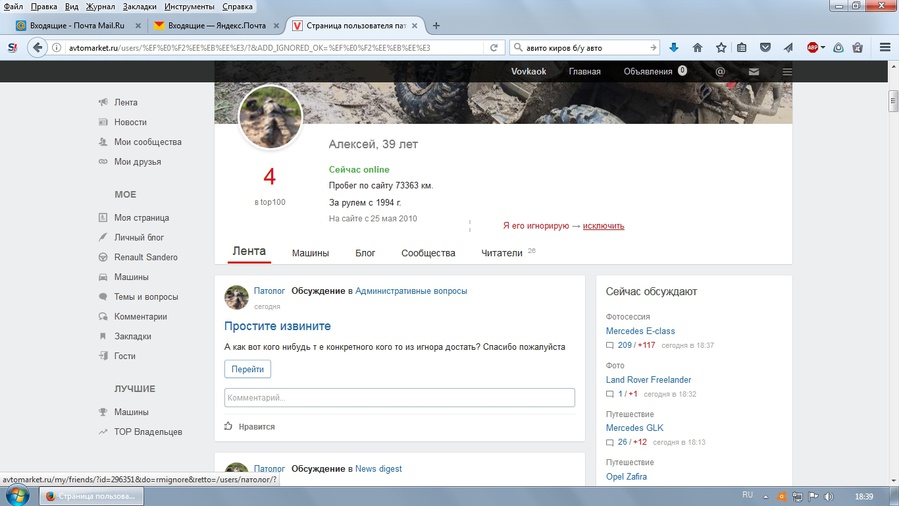This screenshot has height=506, width=899.
Task: Click the search go arrow in search box
Action: point(652,48)
